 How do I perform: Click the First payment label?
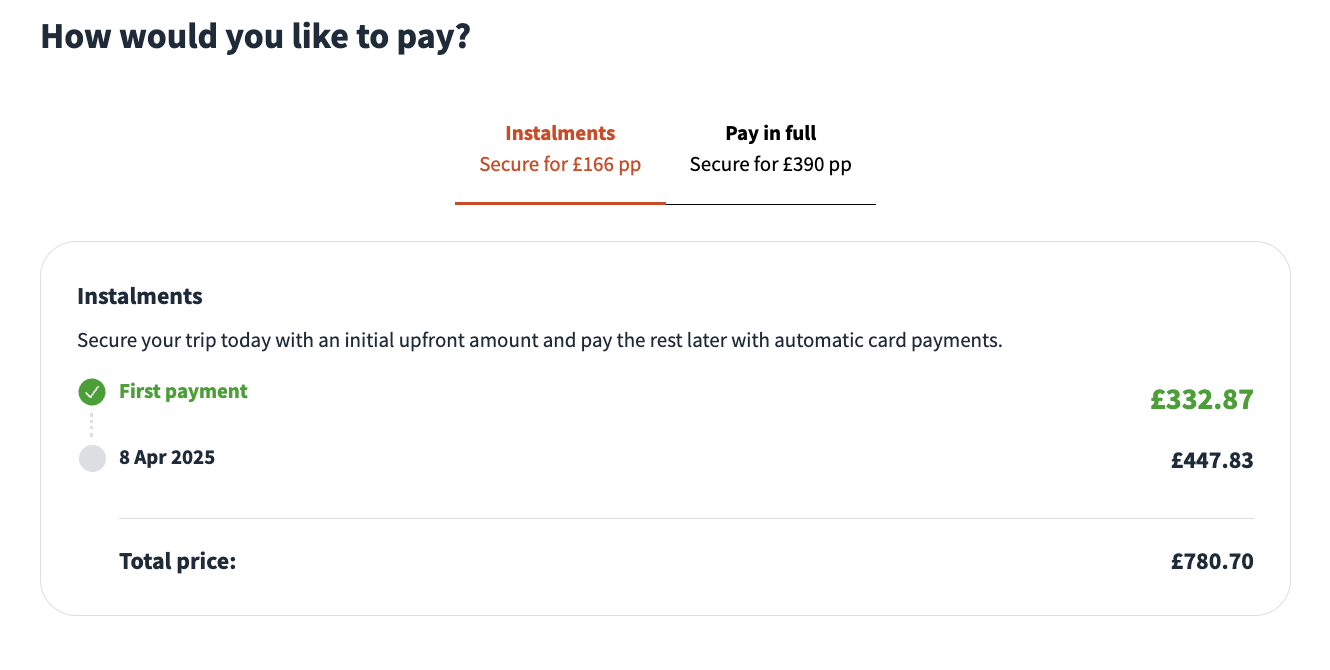[183, 392]
